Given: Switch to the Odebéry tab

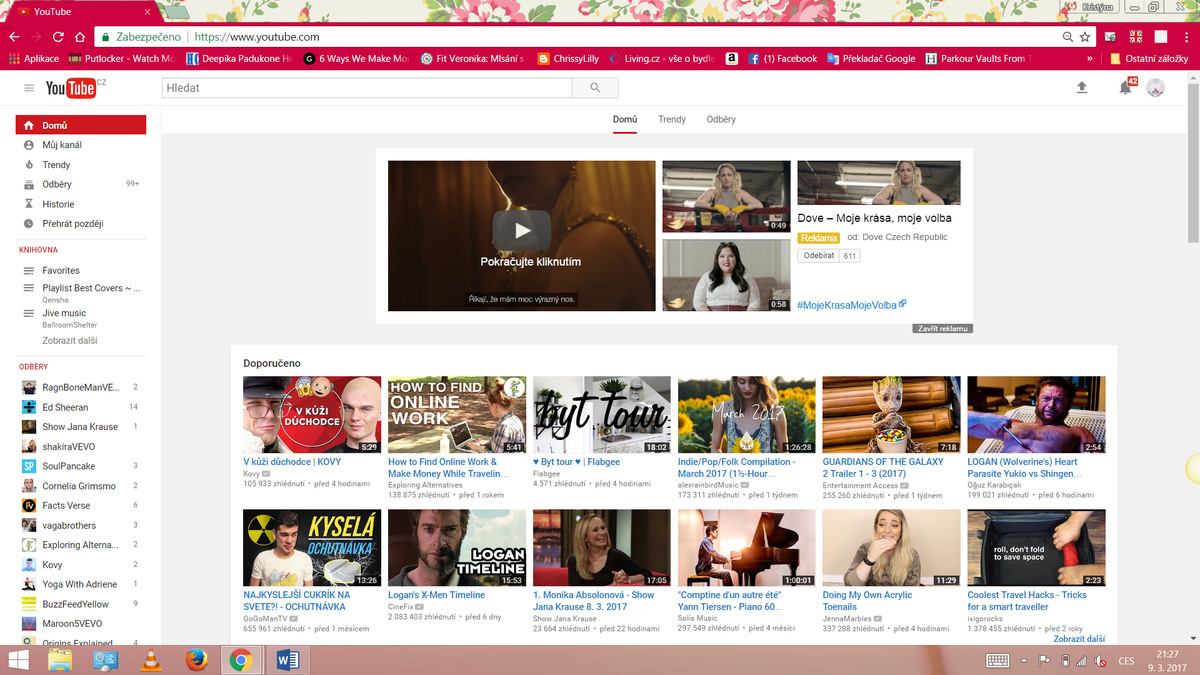Looking at the screenshot, I should [x=721, y=119].
